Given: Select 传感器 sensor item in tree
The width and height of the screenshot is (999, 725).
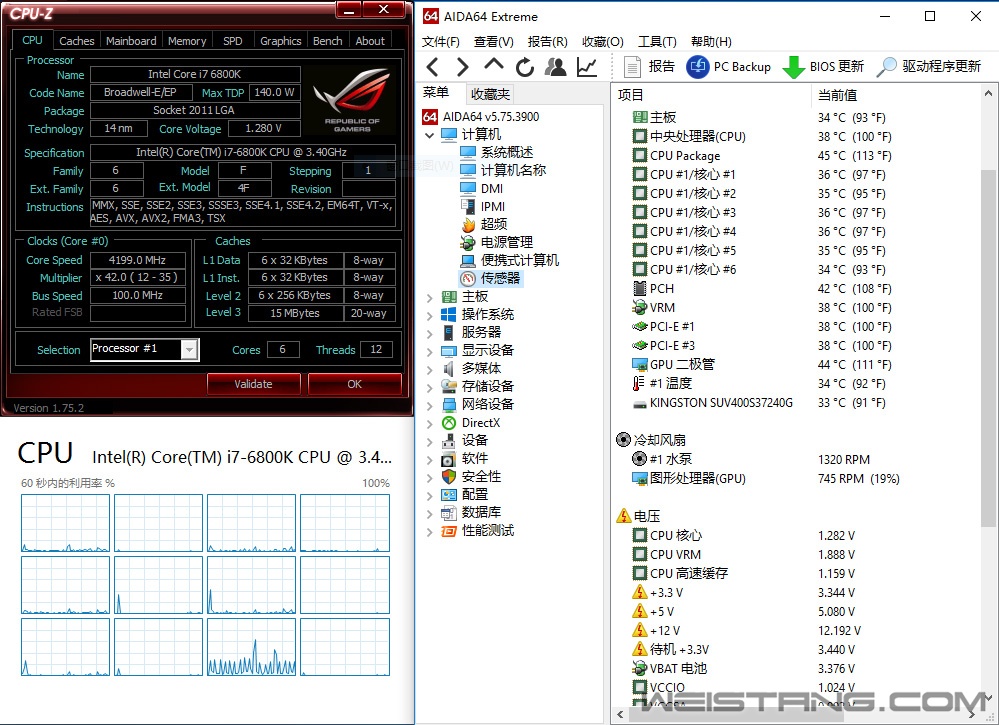Looking at the screenshot, I should coord(490,278).
